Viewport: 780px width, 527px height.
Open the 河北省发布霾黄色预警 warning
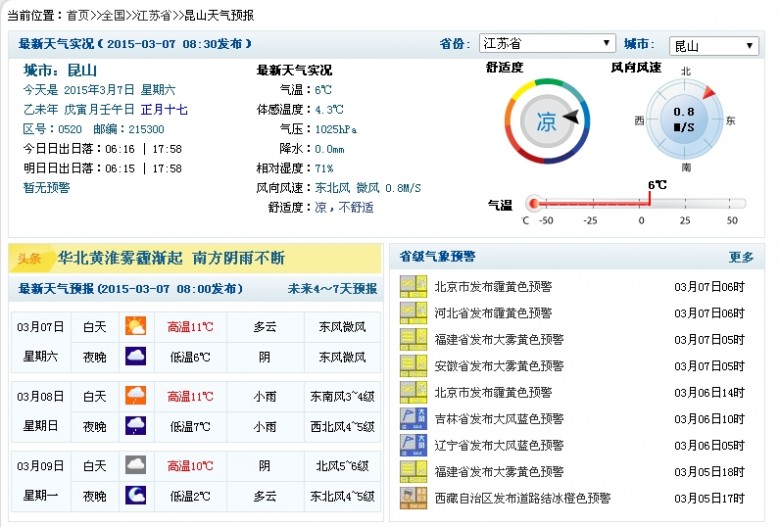click(493, 313)
